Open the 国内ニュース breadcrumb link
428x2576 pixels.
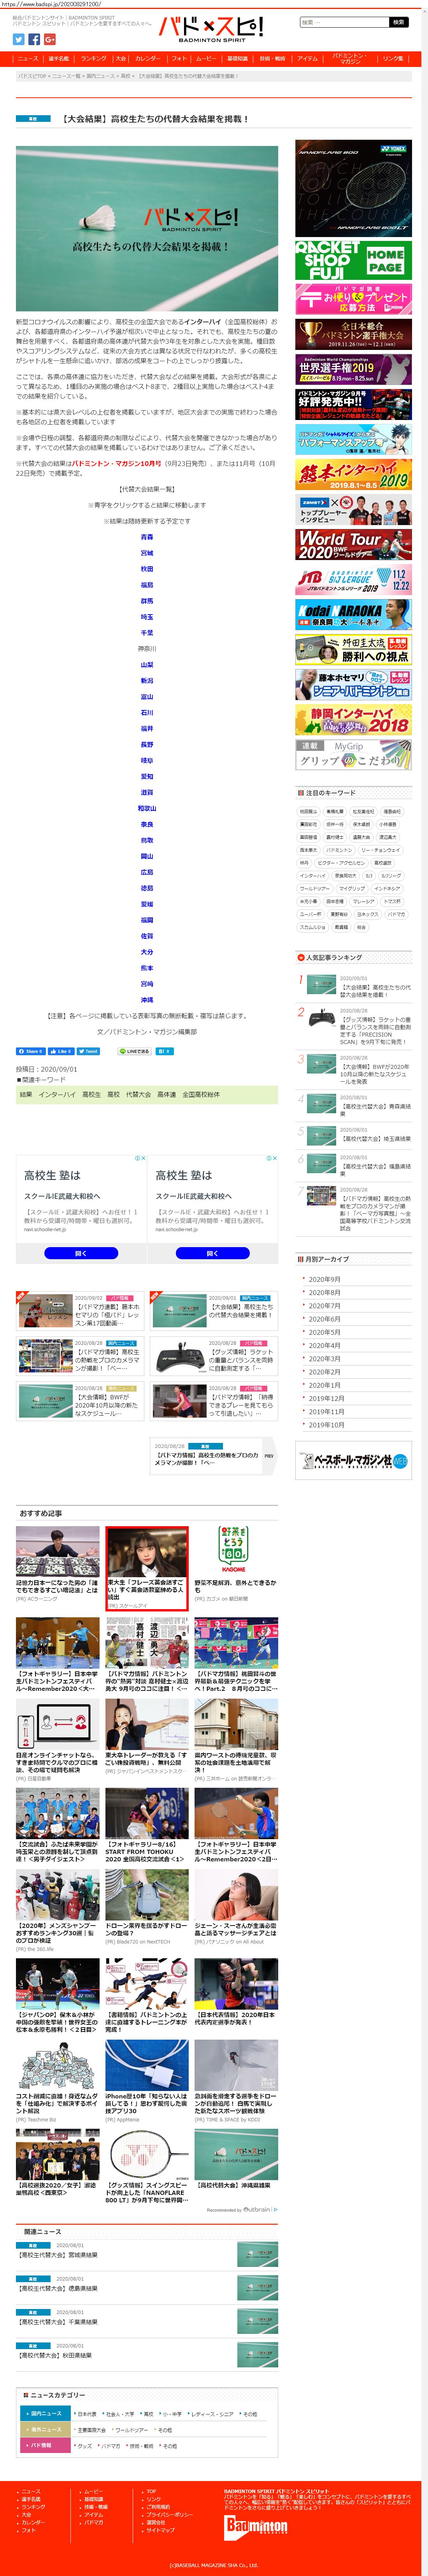tap(101, 75)
